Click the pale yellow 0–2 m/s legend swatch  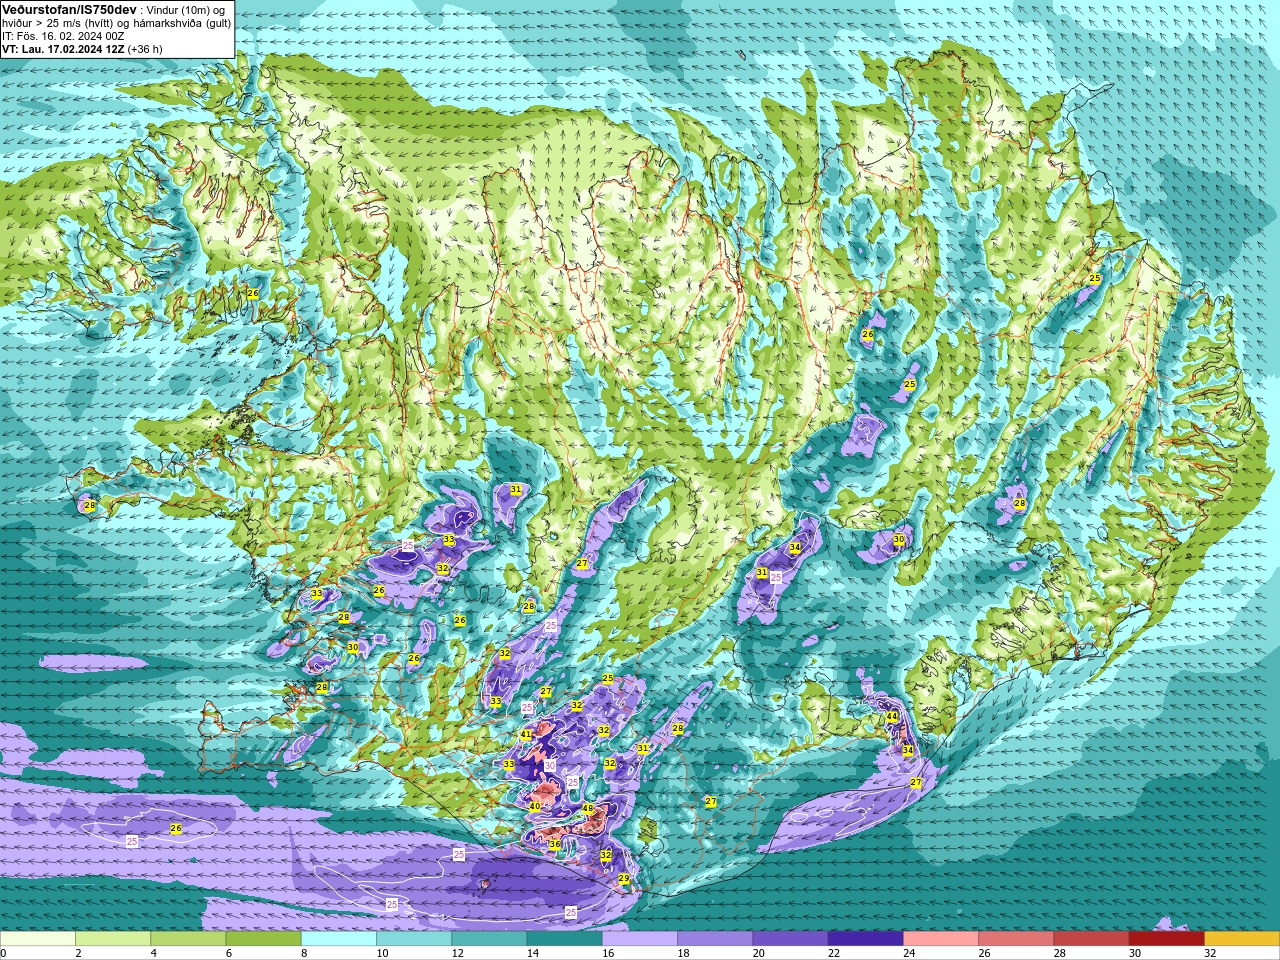tap(38, 939)
